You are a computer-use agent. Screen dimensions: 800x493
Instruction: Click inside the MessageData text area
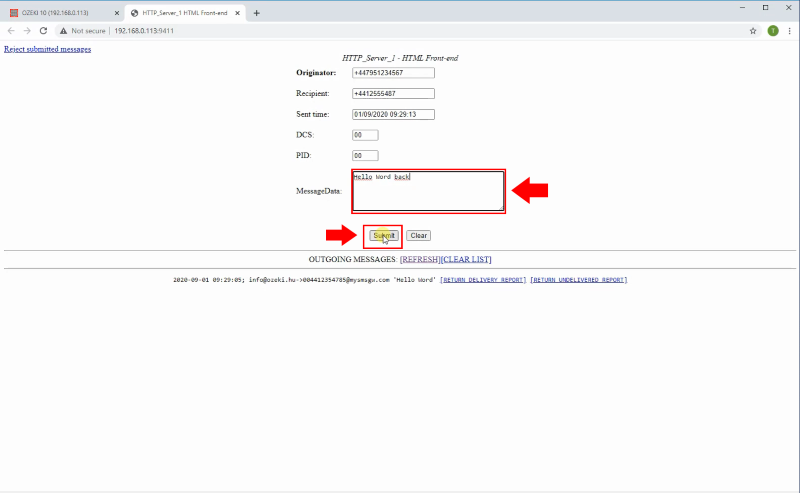tap(428, 191)
